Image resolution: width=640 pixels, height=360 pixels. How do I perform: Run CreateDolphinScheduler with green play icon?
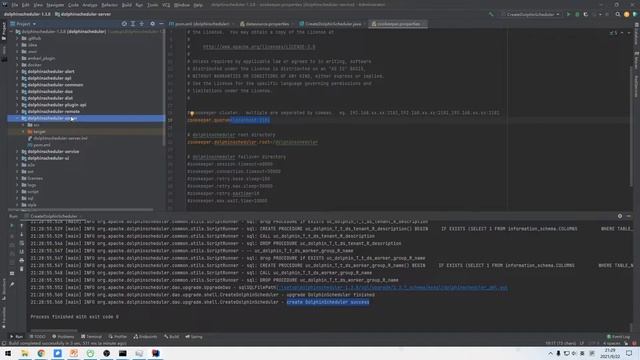point(568,14)
